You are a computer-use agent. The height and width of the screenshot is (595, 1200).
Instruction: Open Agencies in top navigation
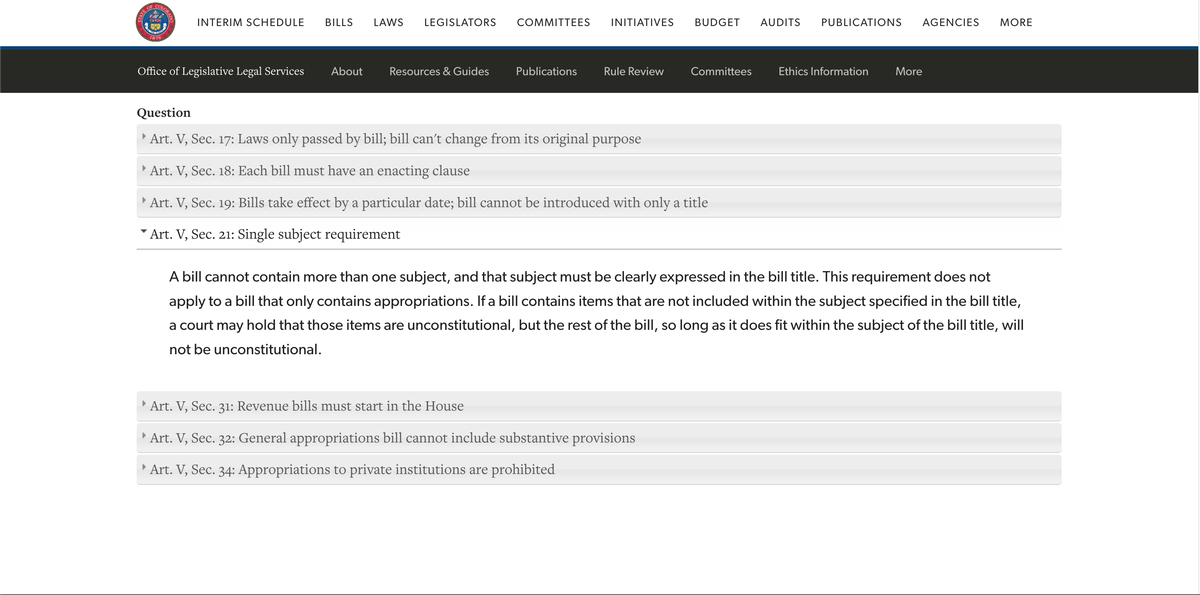tap(950, 22)
